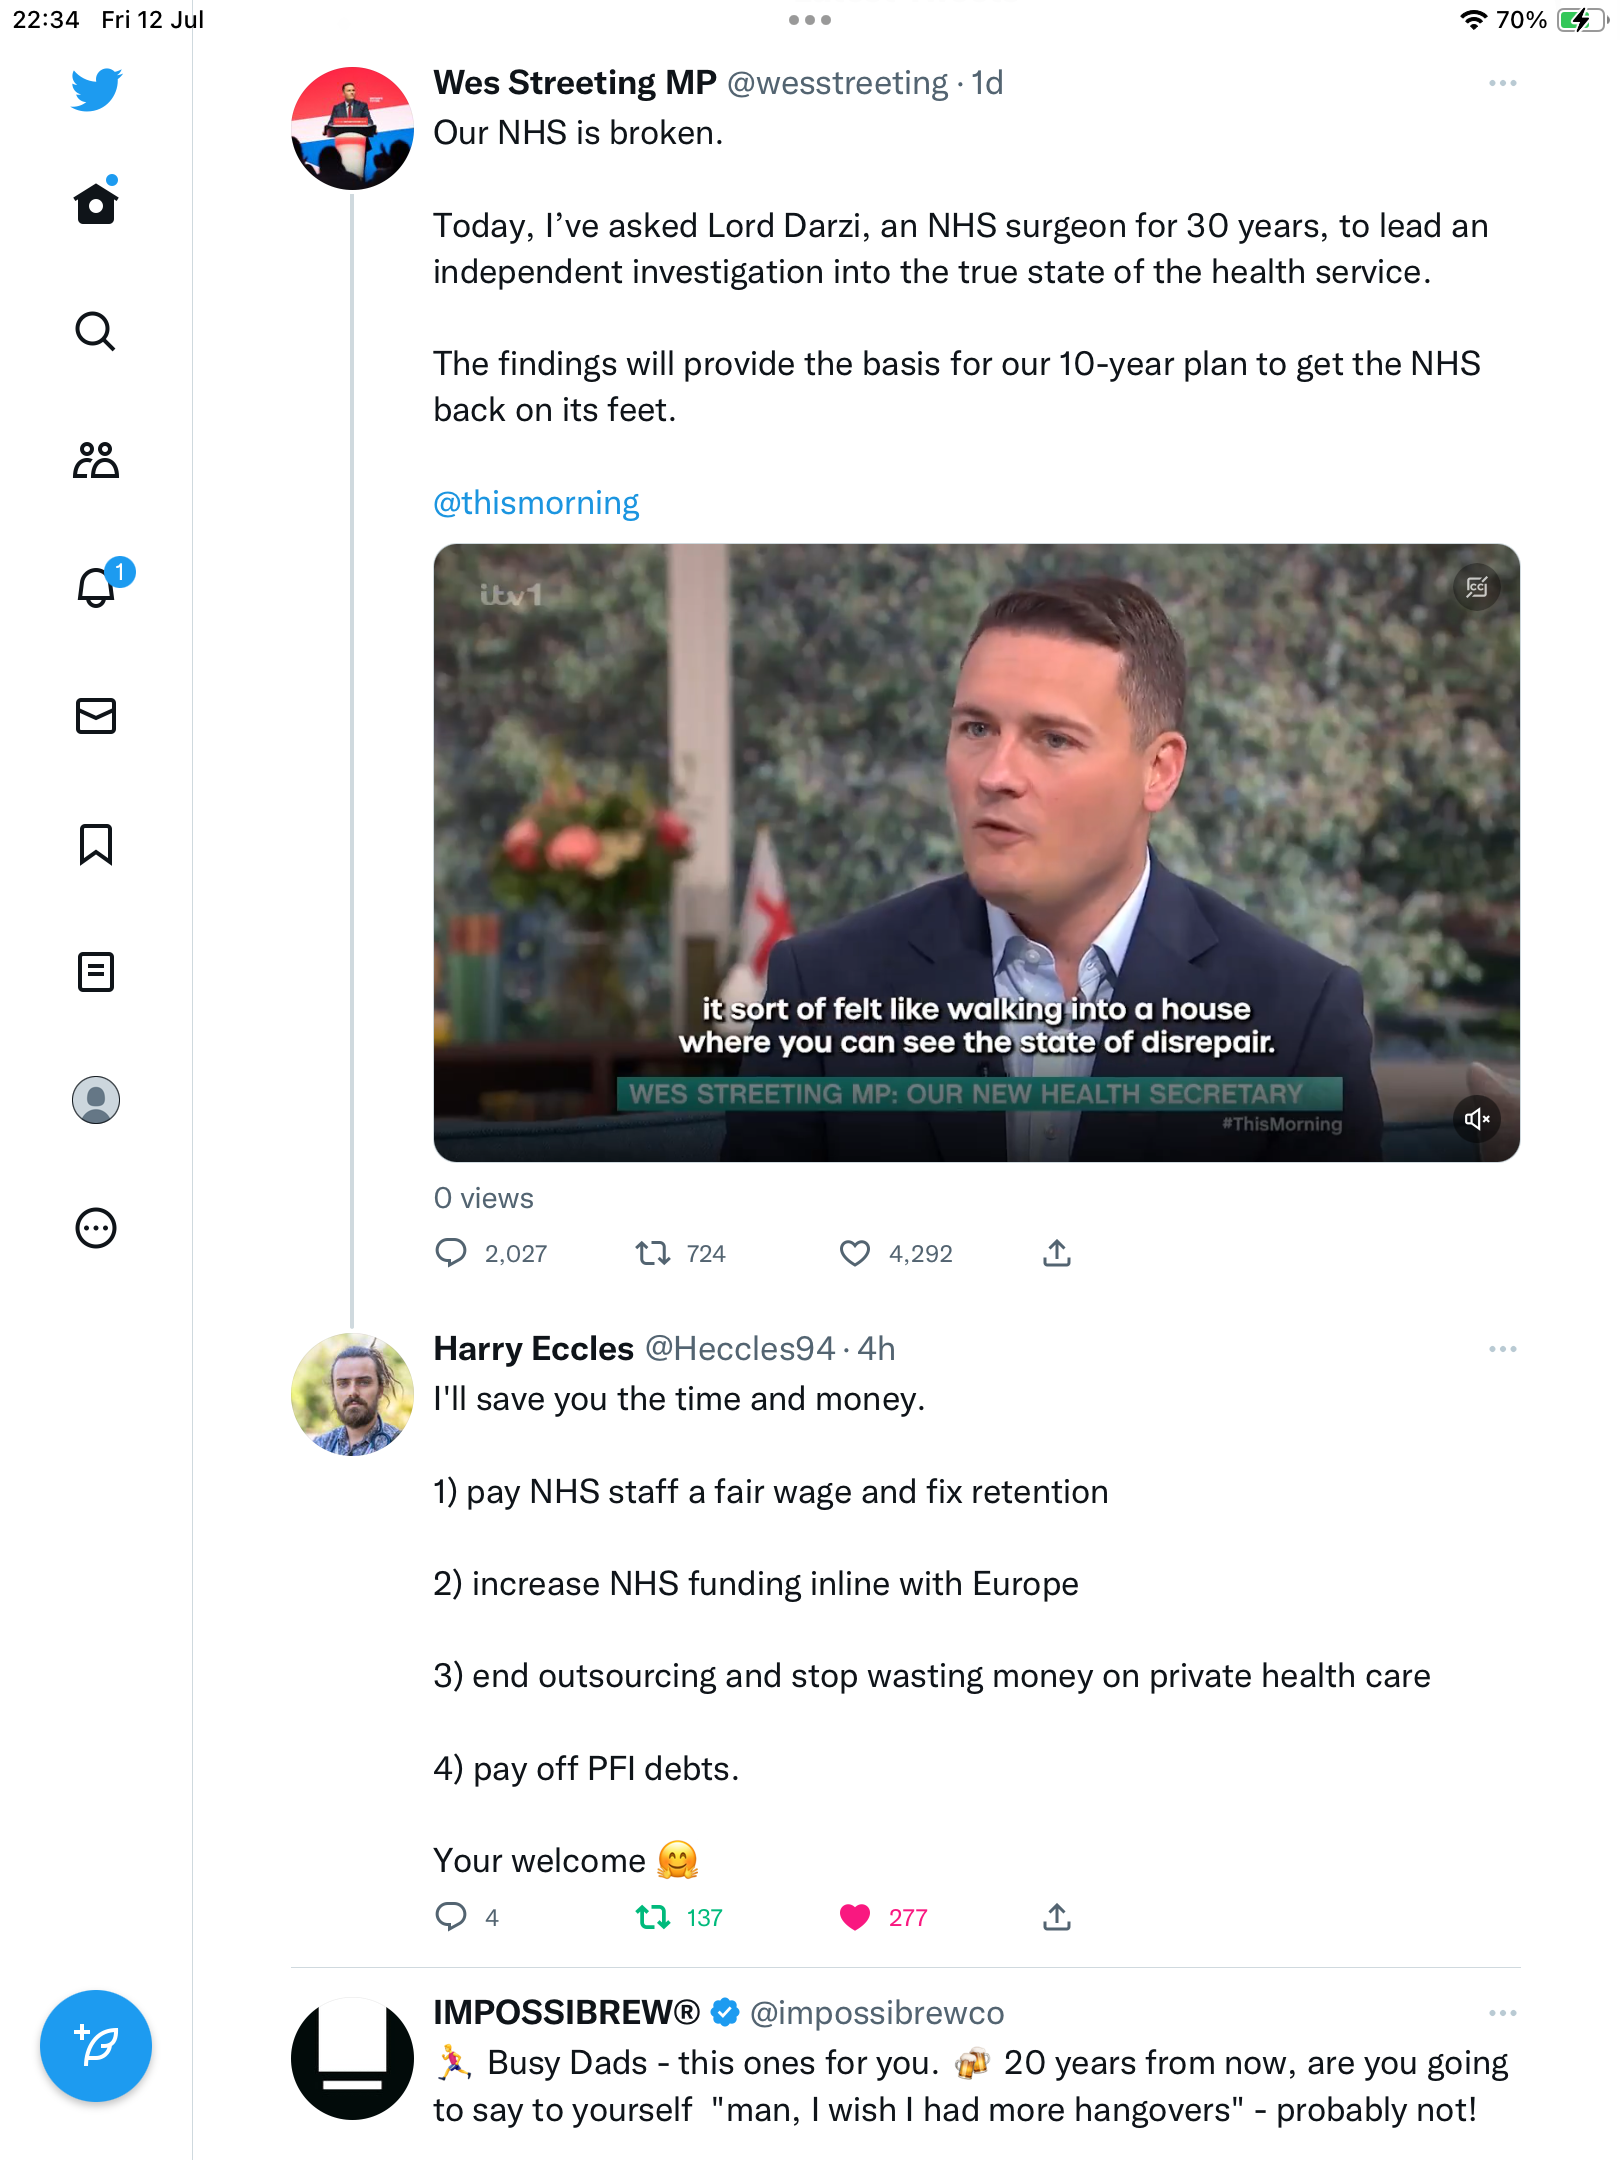Open more options on Harry Eccles' reply
The width and height of the screenshot is (1620, 2160).
(x=1502, y=1349)
